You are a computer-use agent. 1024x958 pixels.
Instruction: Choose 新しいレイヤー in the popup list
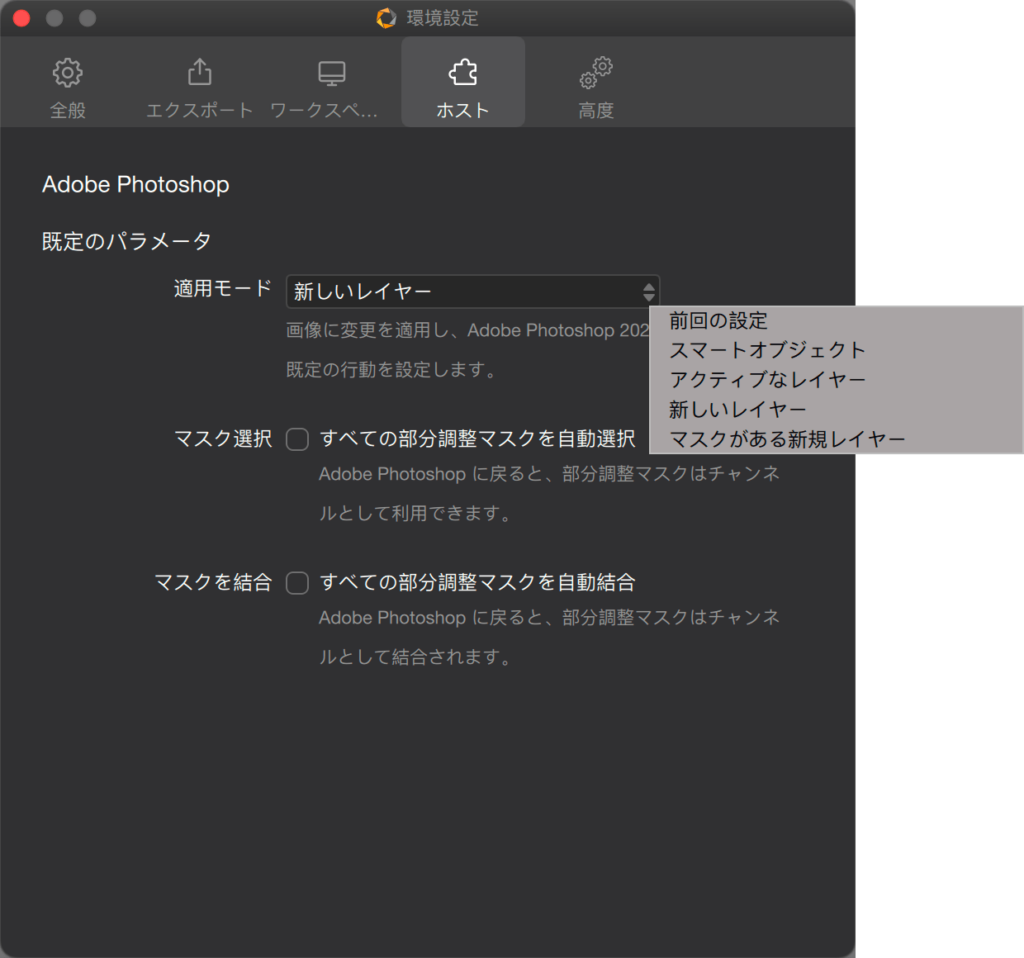pyautogui.click(x=738, y=409)
